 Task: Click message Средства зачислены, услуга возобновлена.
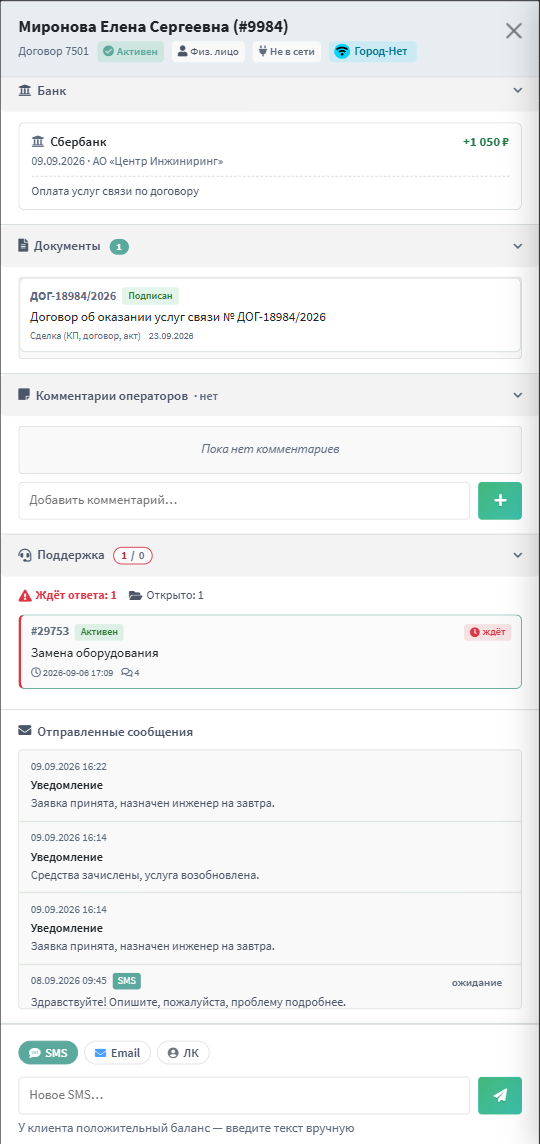[x=146, y=875]
